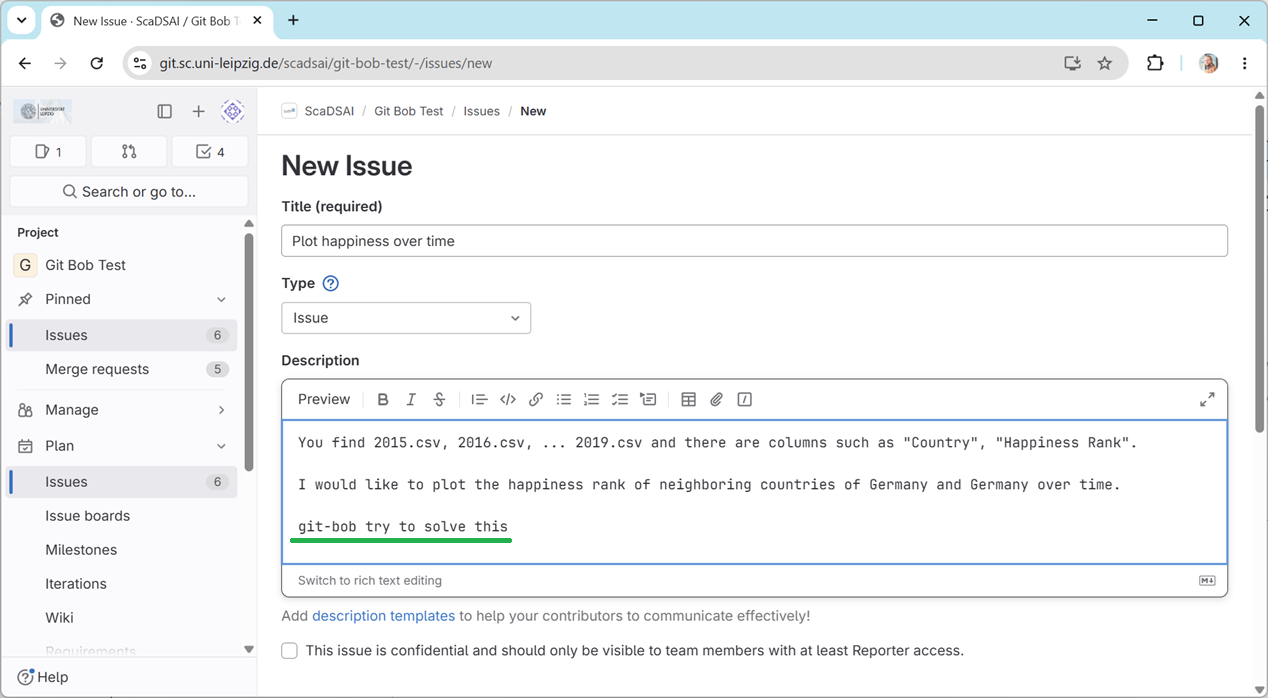Open Chrome extensions puzzle icon
The height and width of the screenshot is (698, 1268).
[x=1155, y=63]
